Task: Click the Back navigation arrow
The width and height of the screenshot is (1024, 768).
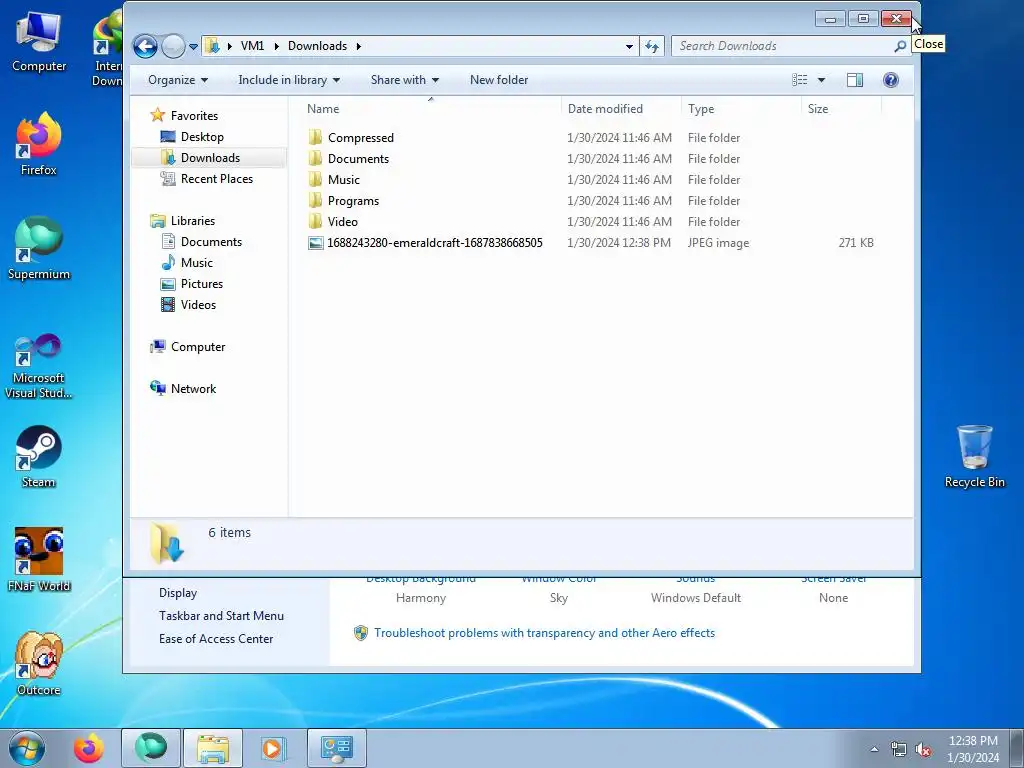Action: 145,46
